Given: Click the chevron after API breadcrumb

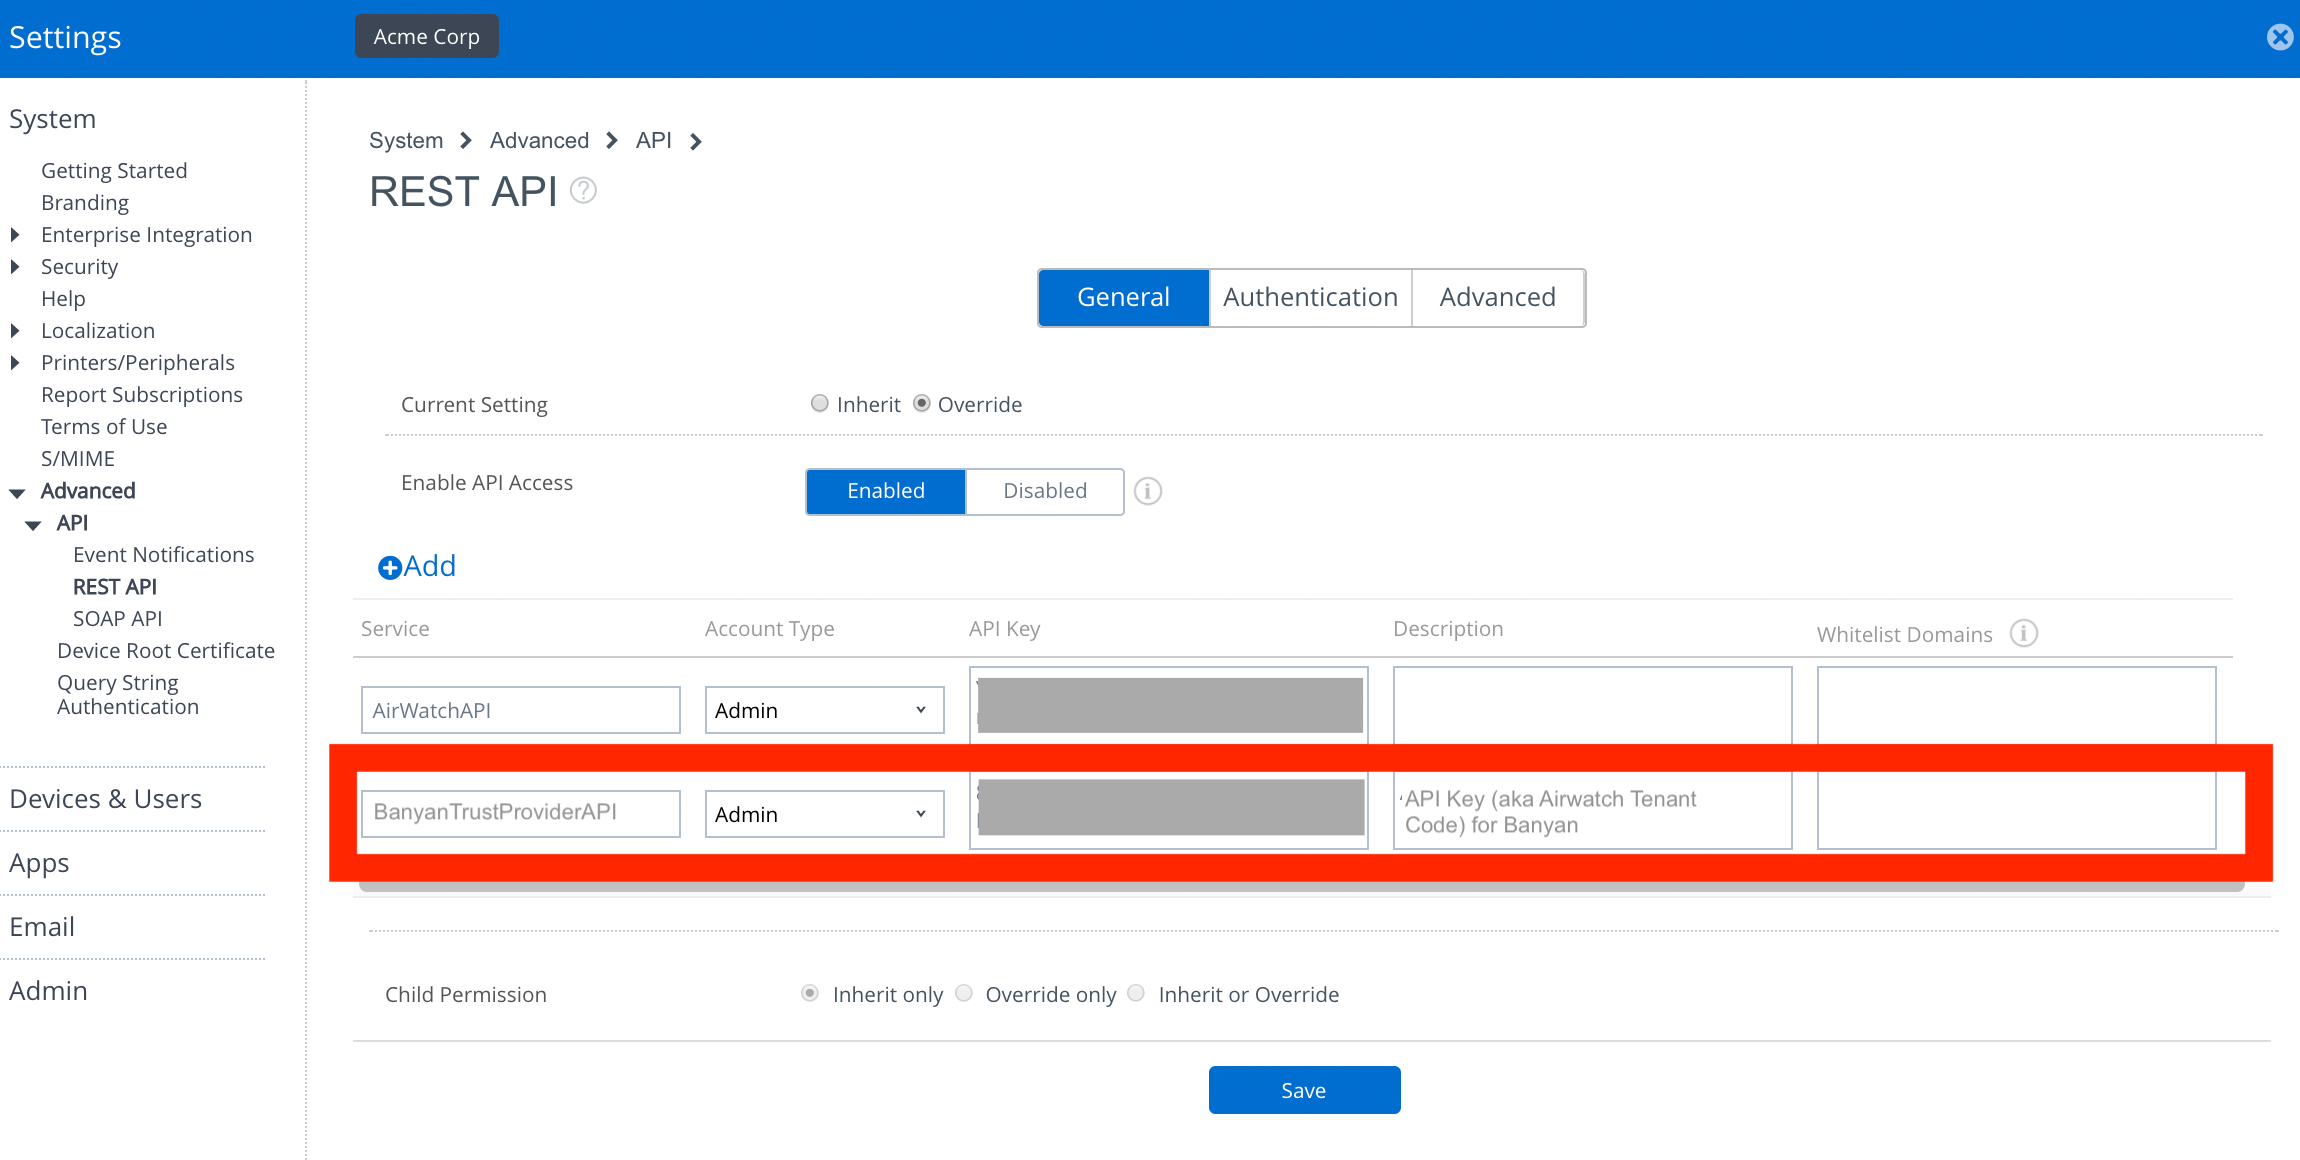Looking at the screenshot, I should [x=696, y=142].
